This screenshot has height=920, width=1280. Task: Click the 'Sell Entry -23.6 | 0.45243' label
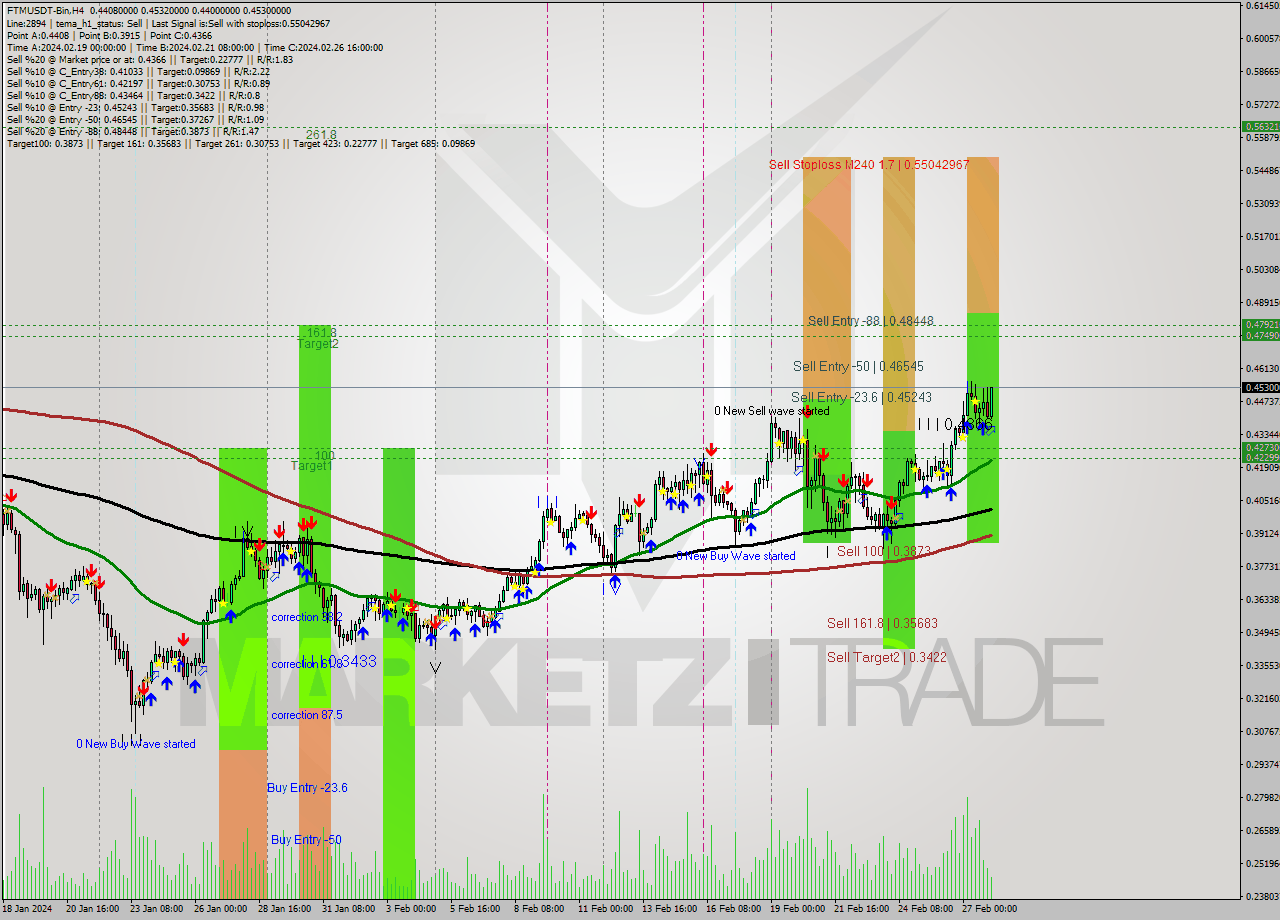pos(861,397)
